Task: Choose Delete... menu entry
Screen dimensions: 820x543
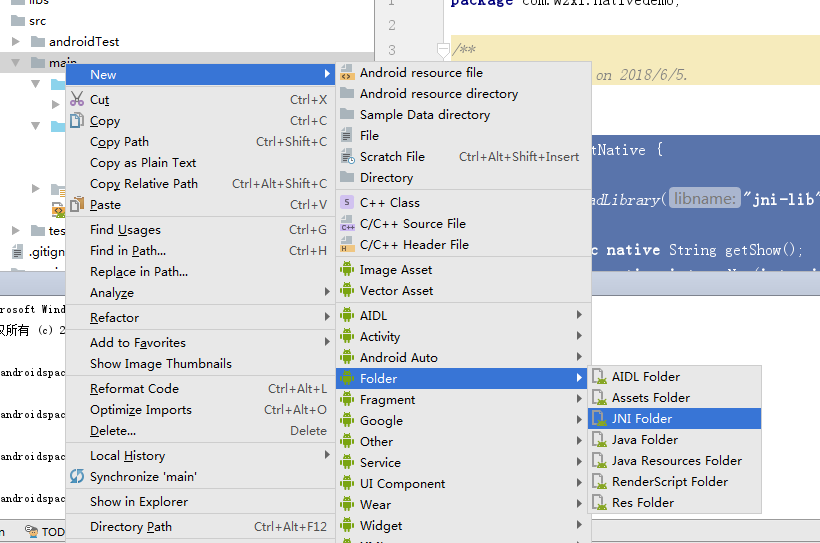Action: (x=200, y=431)
